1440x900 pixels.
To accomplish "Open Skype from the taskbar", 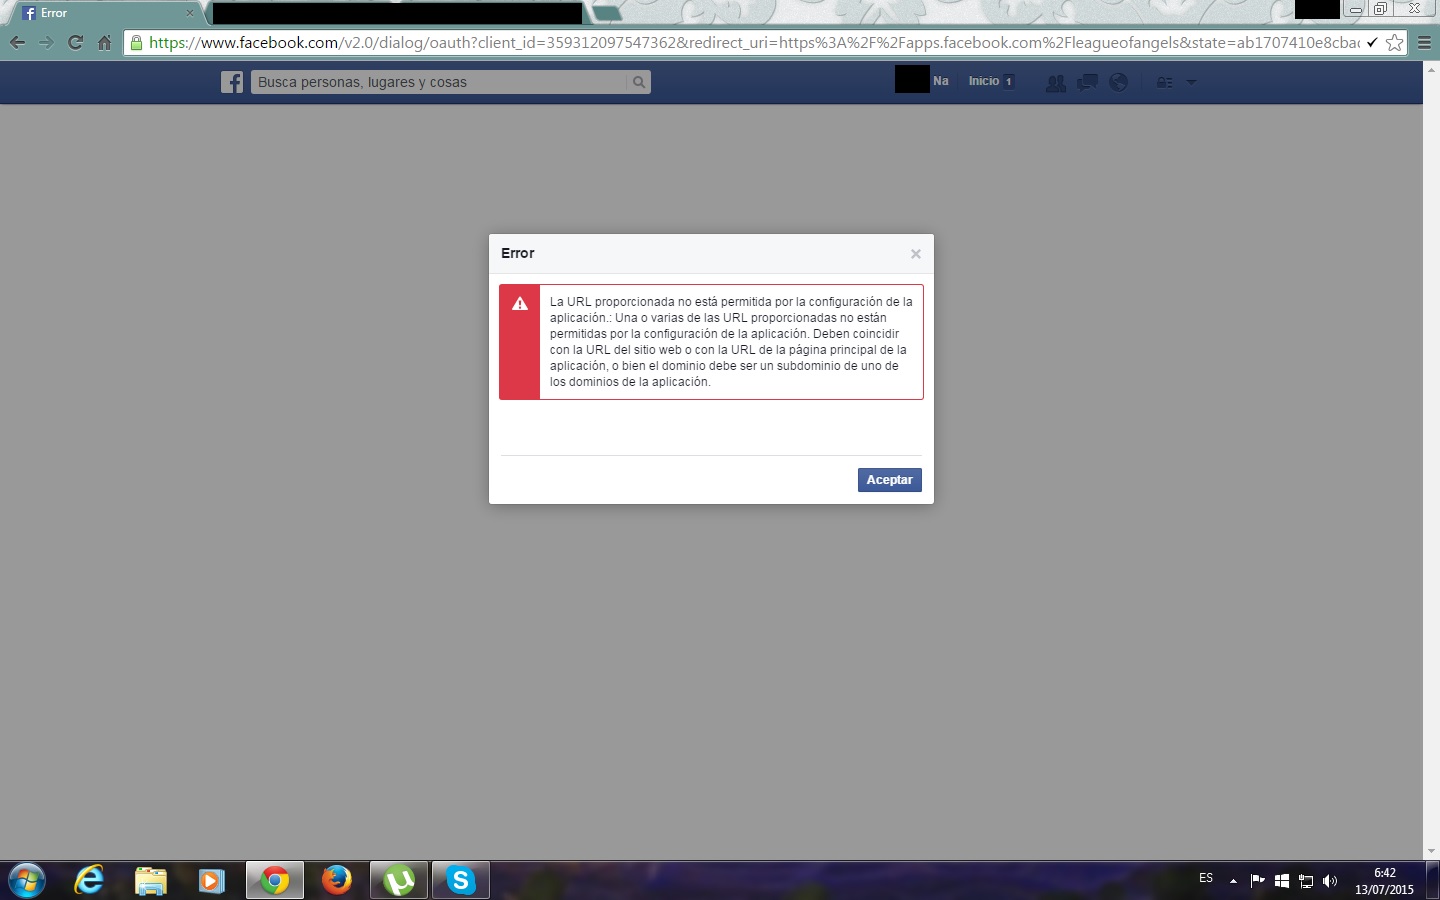I will click(460, 880).
